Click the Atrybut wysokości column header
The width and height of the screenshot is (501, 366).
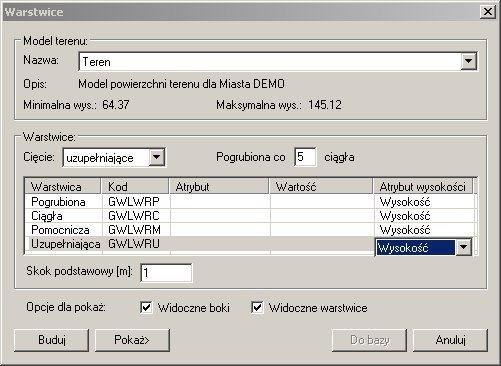(x=423, y=186)
